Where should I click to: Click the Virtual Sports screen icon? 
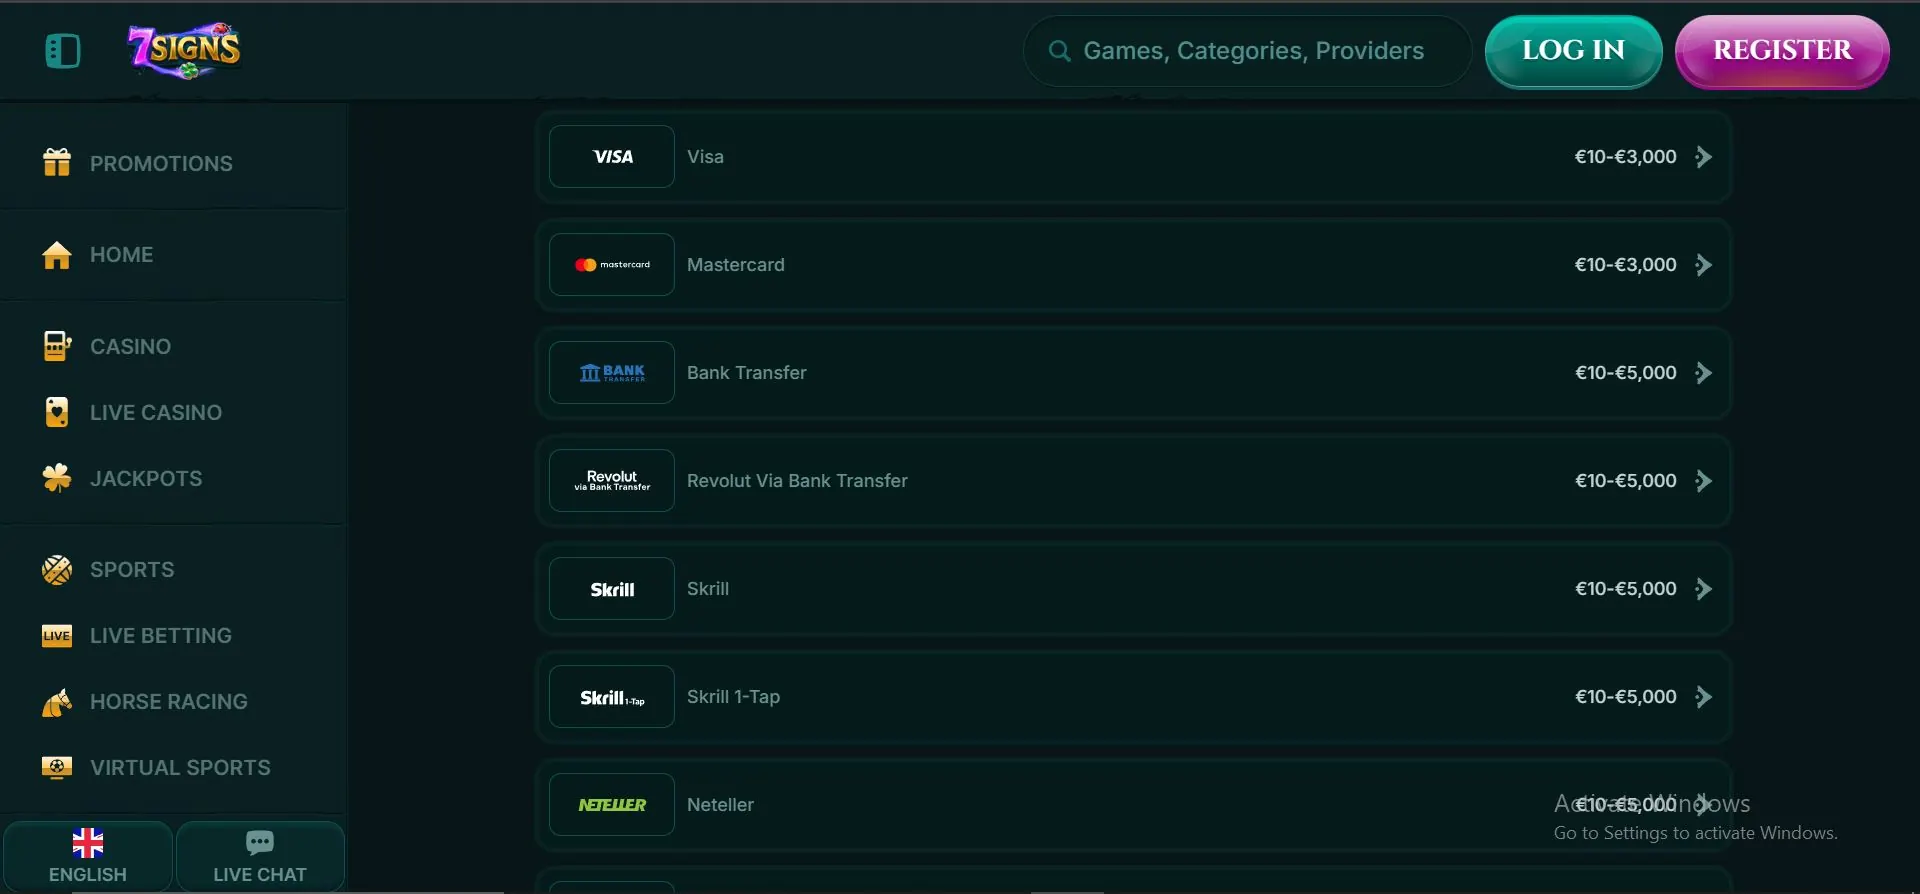click(57, 767)
